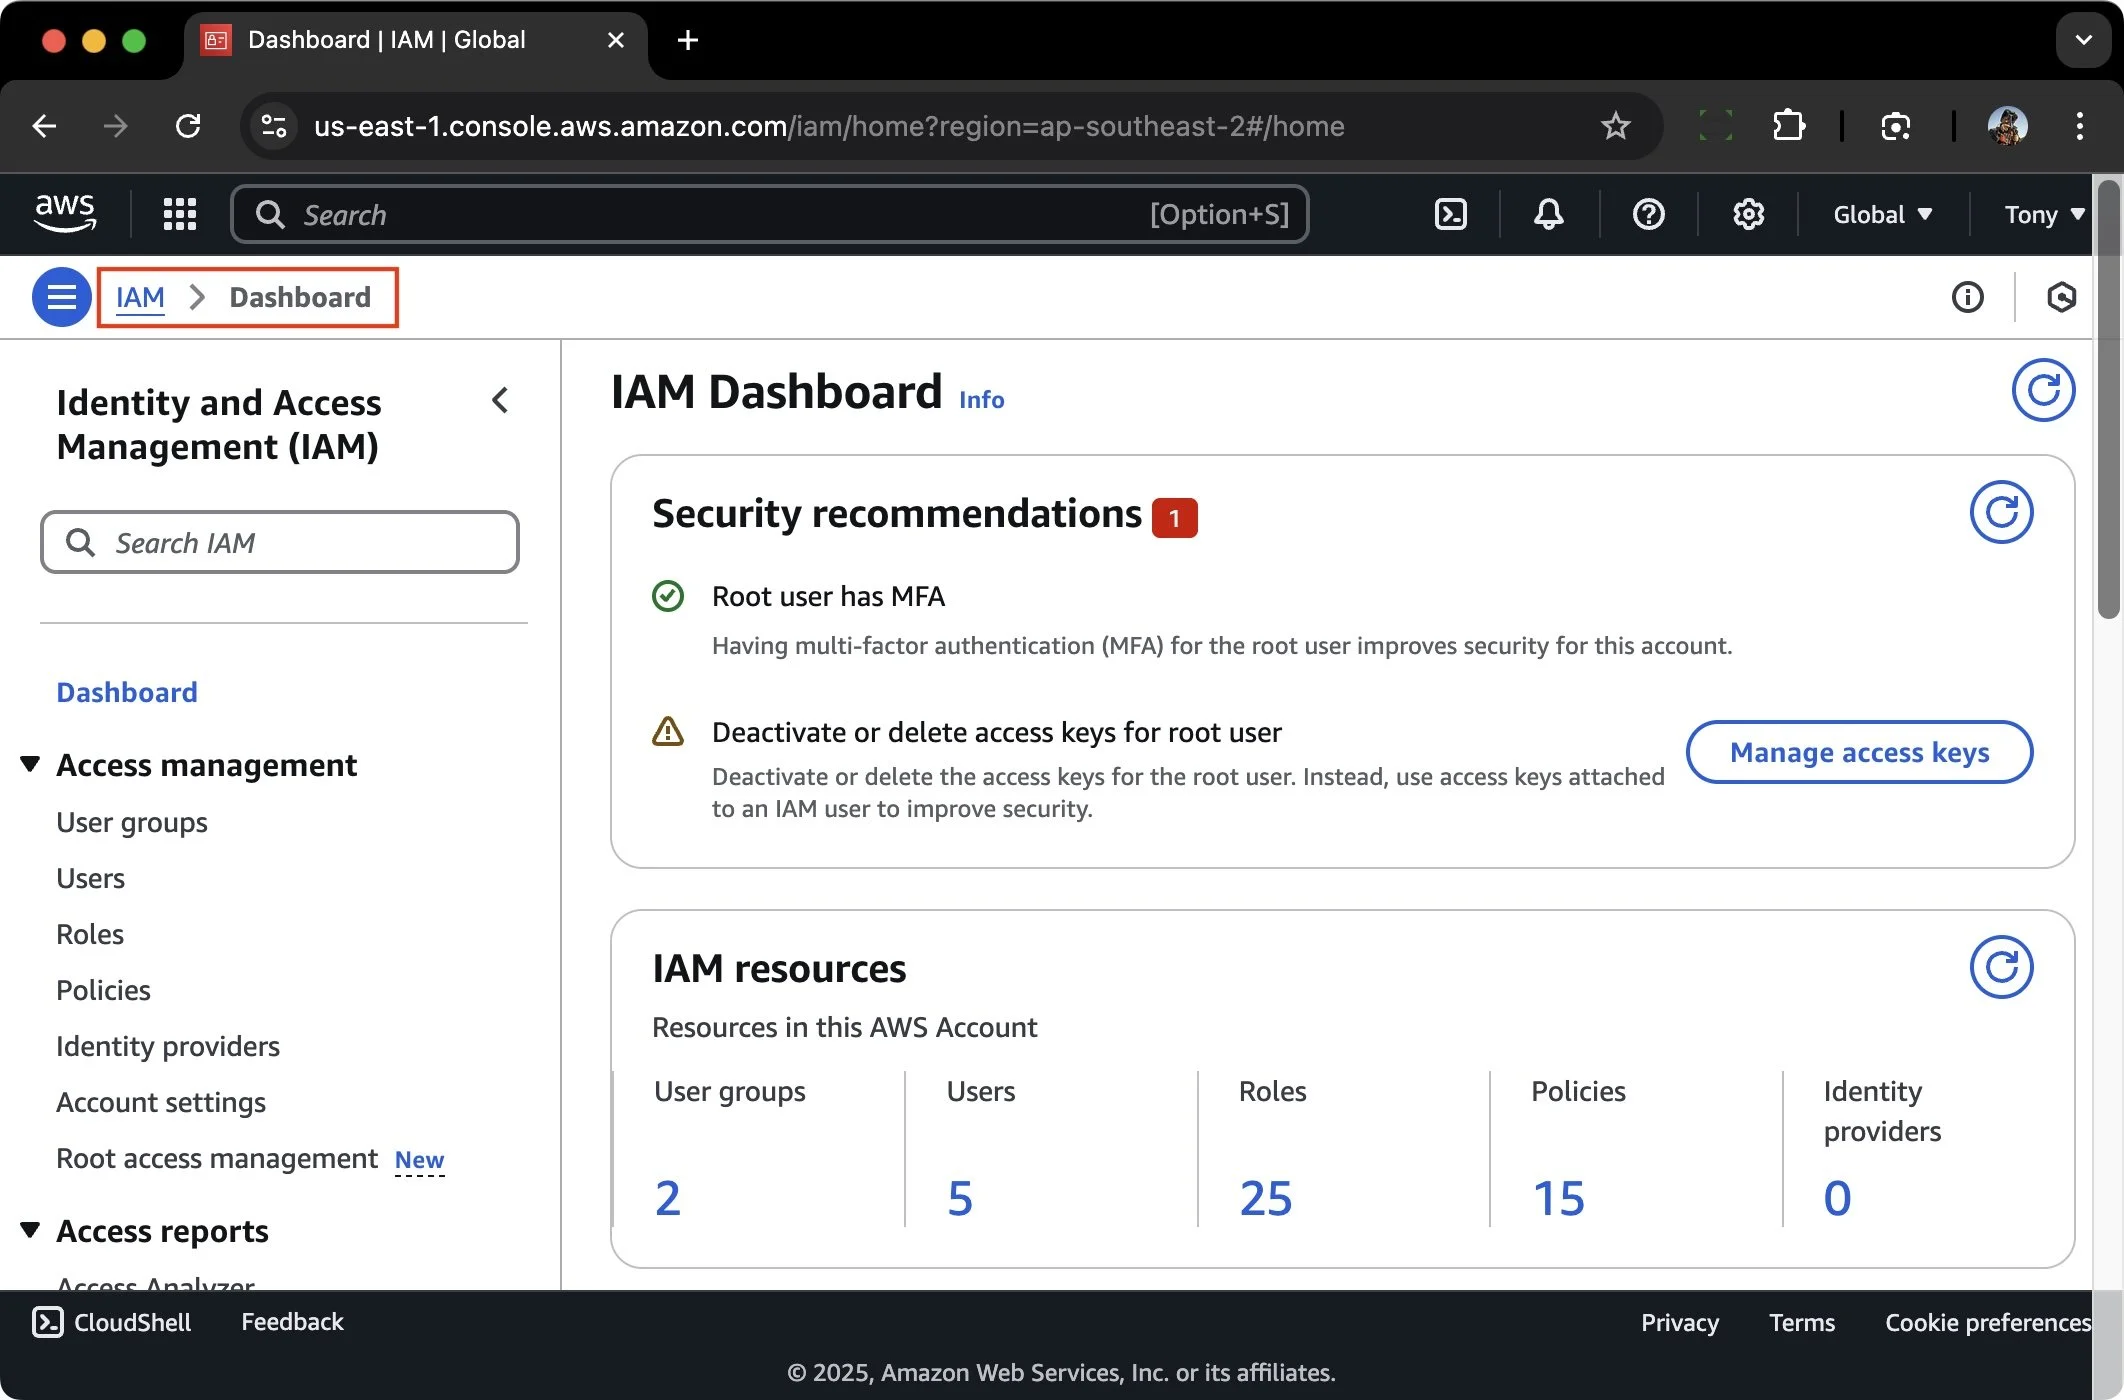This screenshot has height=1400, width=2124.
Task: Select the Dashboard | IAM | Global browser tab
Action: click(x=385, y=40)
